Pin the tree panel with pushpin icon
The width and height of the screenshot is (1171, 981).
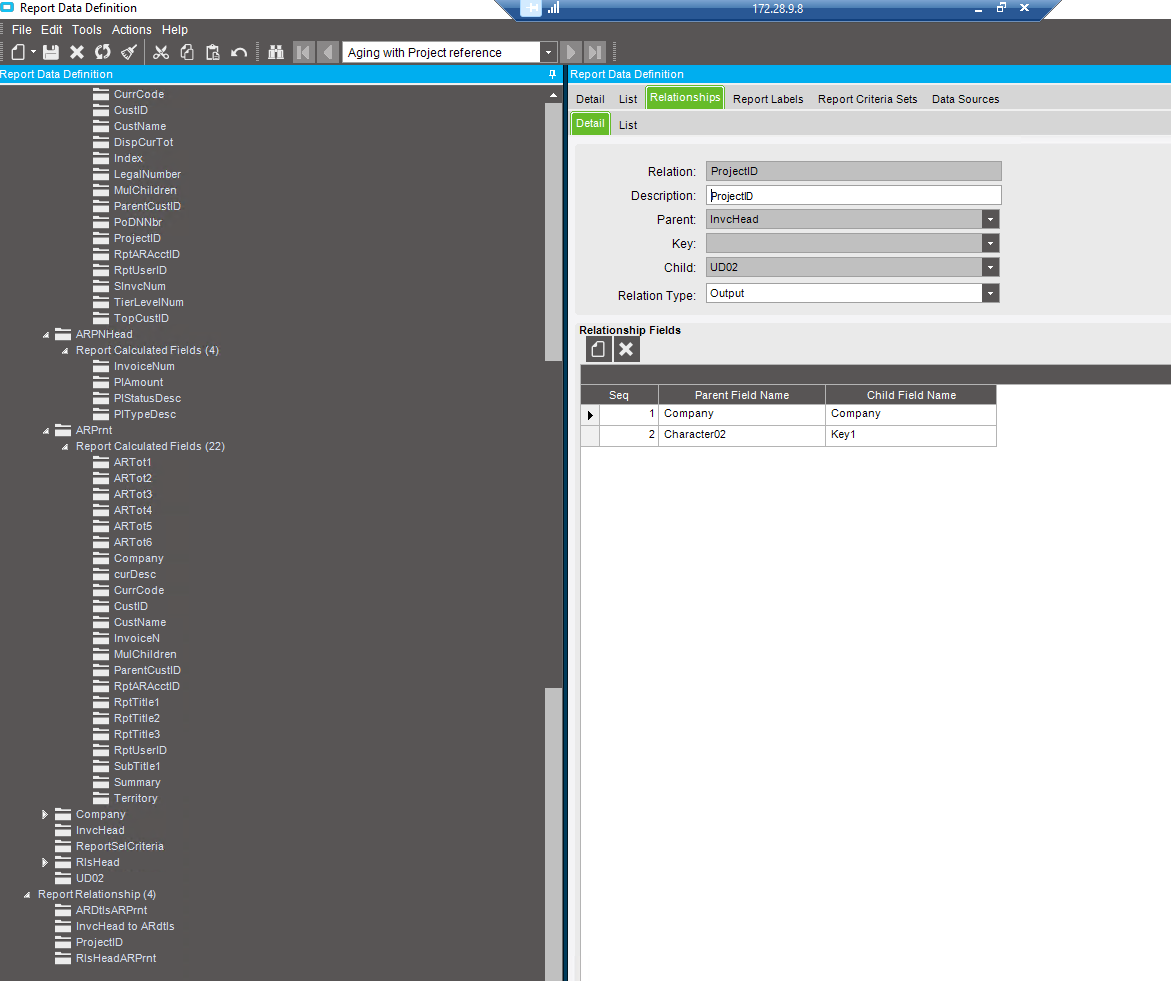pyautogui.click(x=553, y=74)
